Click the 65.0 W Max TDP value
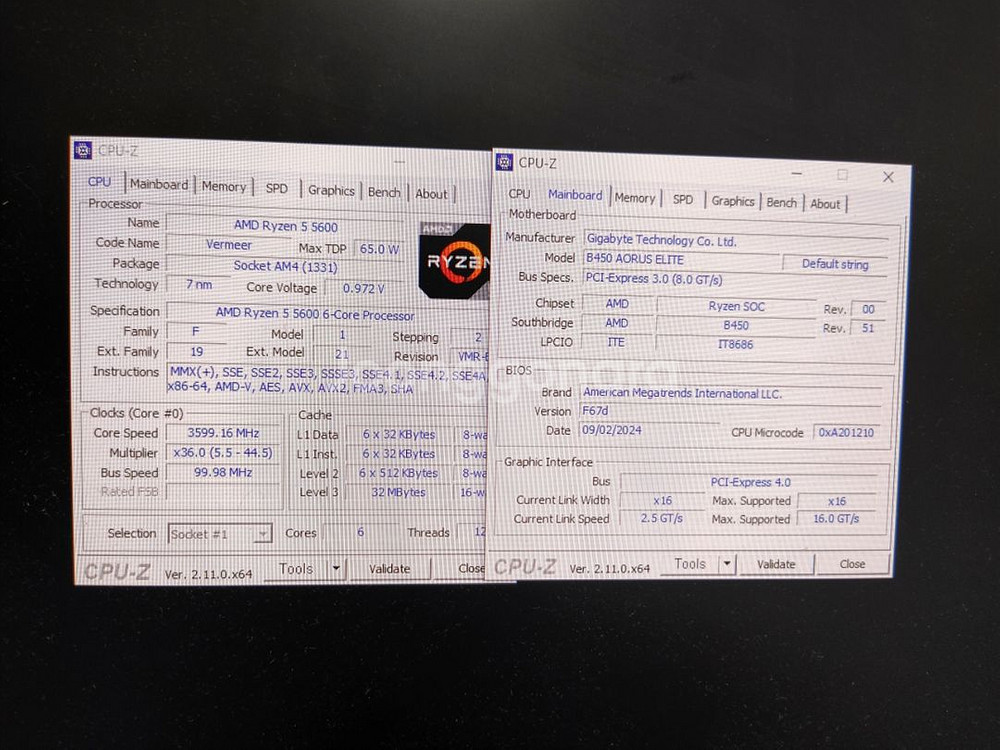This screenshot has width=1000, height=750. 379,249
